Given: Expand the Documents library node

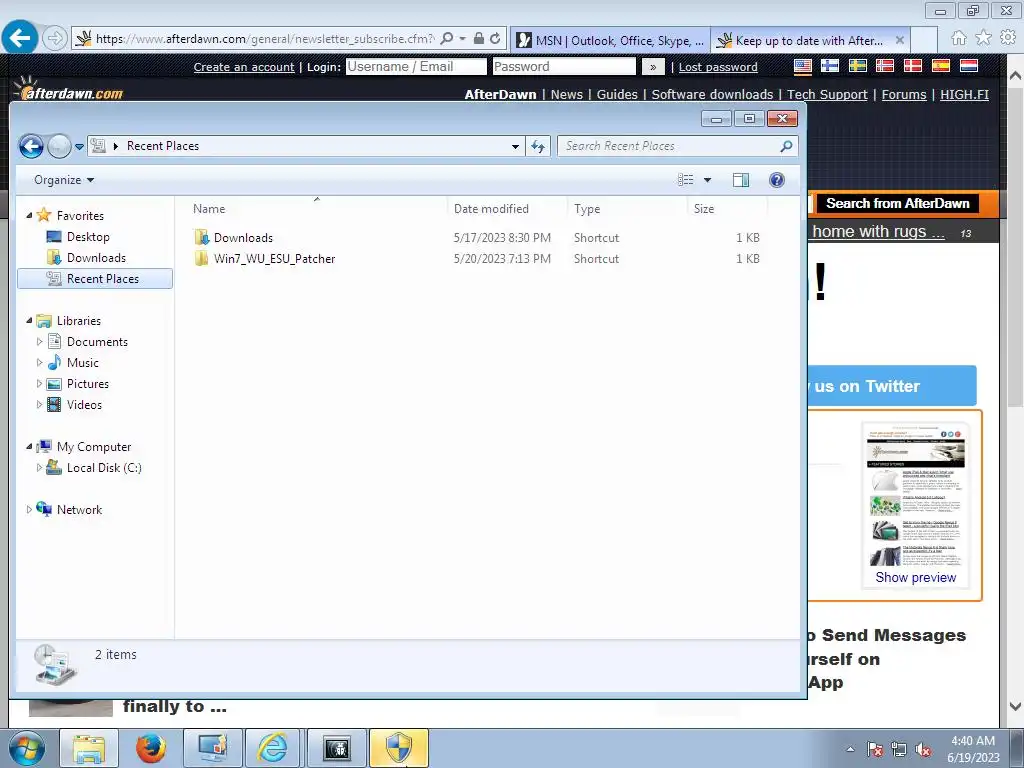Looking at the screenshot, I should point(39,342).
